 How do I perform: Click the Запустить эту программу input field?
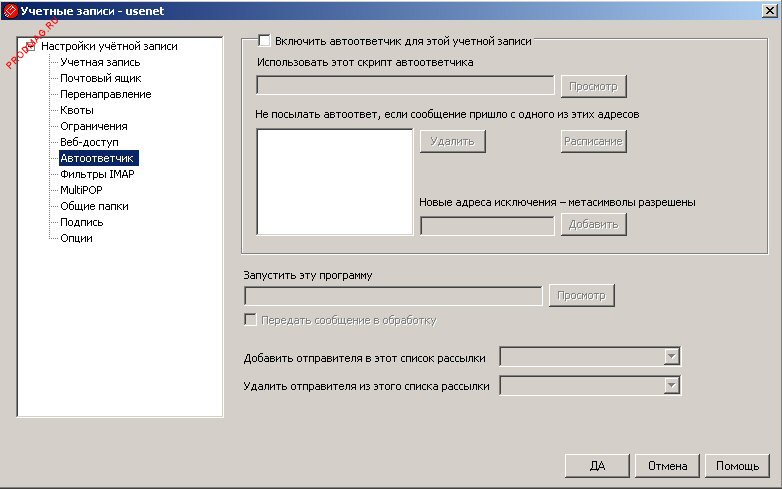pos(393,296)
